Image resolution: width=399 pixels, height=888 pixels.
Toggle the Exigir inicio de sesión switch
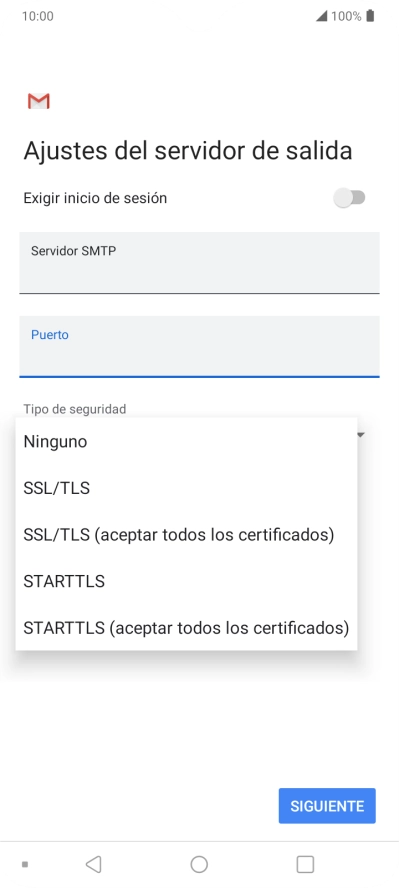[x=349, y=198]
